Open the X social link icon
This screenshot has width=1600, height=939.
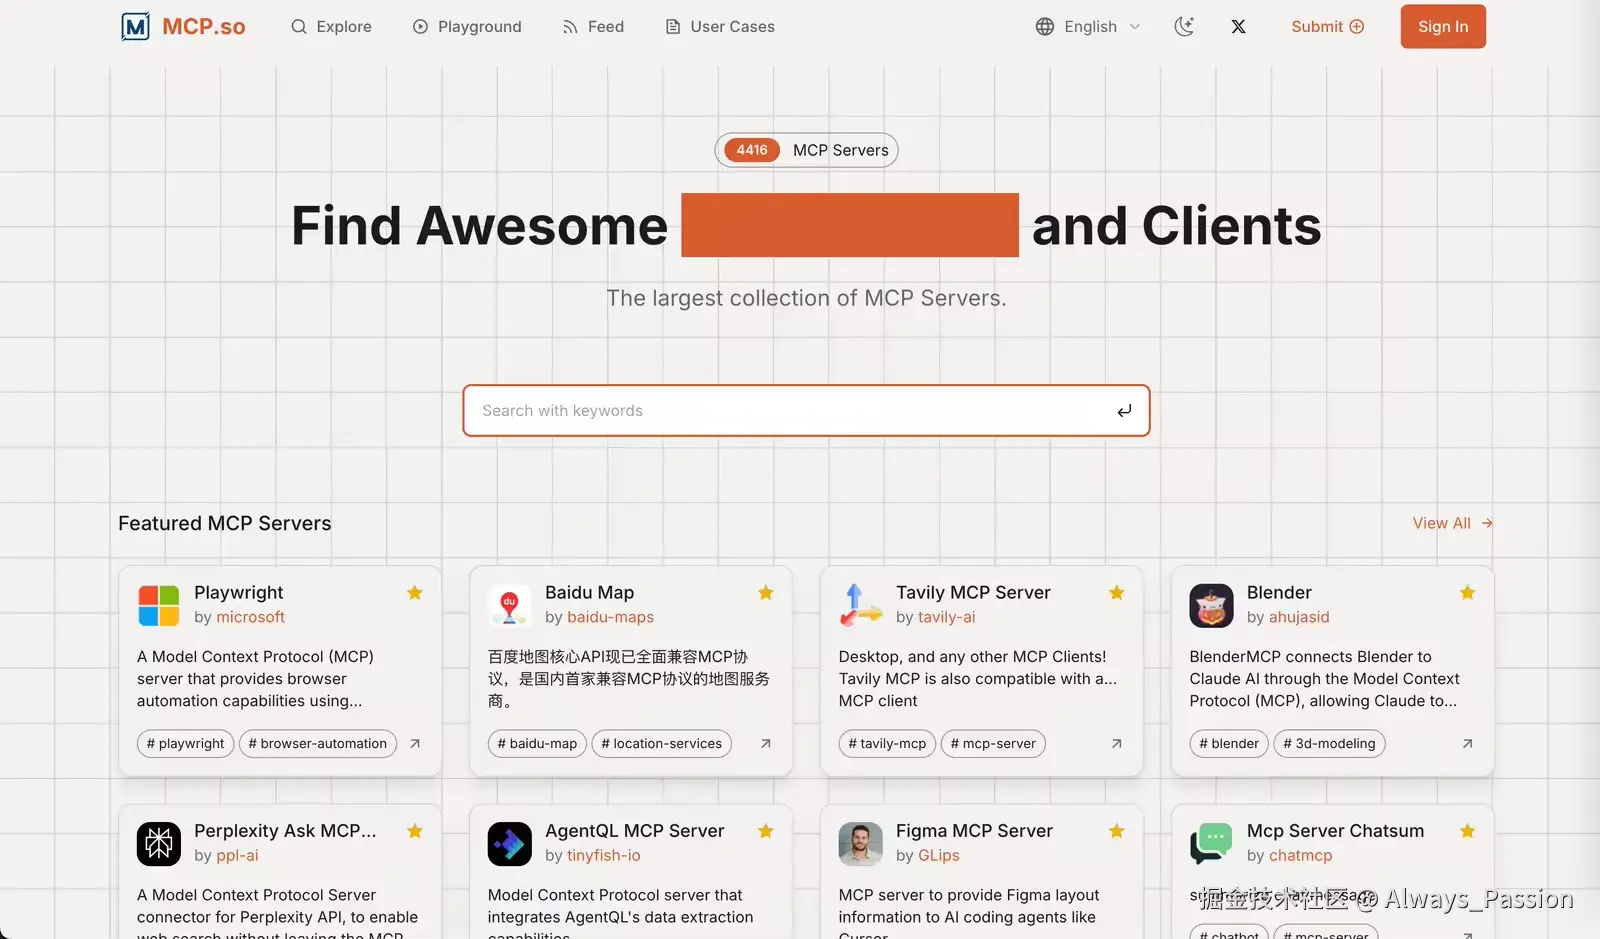[1238, 27]
